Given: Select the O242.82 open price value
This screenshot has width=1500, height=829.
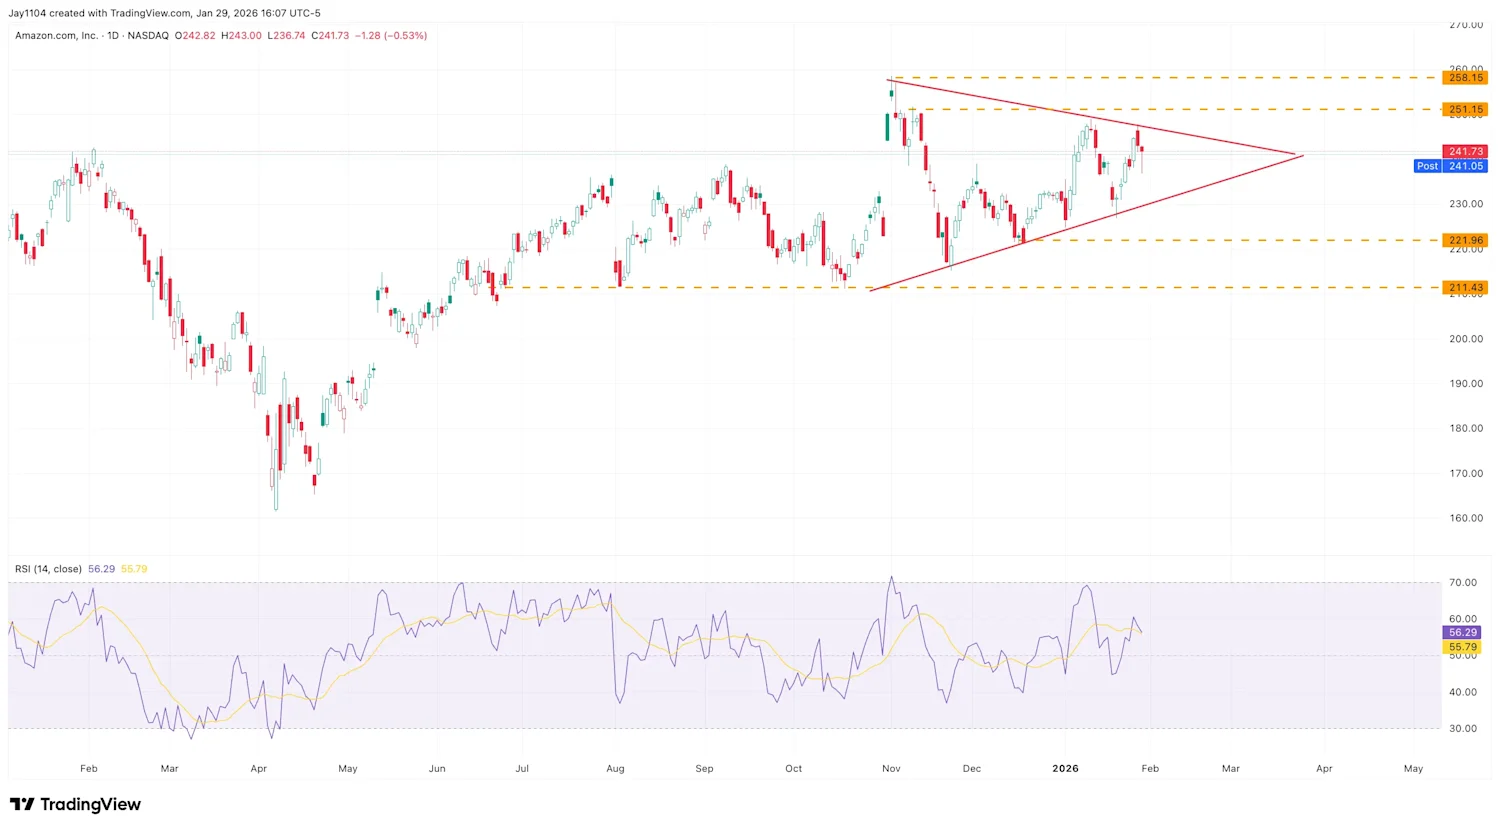Looking at the screenshot, I should (x=196, y=35).
